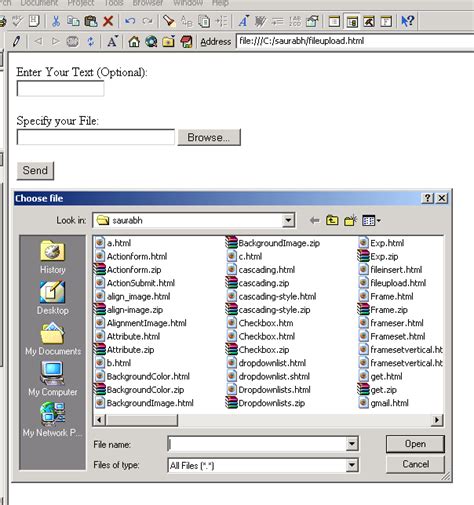The image size is (474, 505).
Task: Click the browser Home icon
Action: coord(134,42)
